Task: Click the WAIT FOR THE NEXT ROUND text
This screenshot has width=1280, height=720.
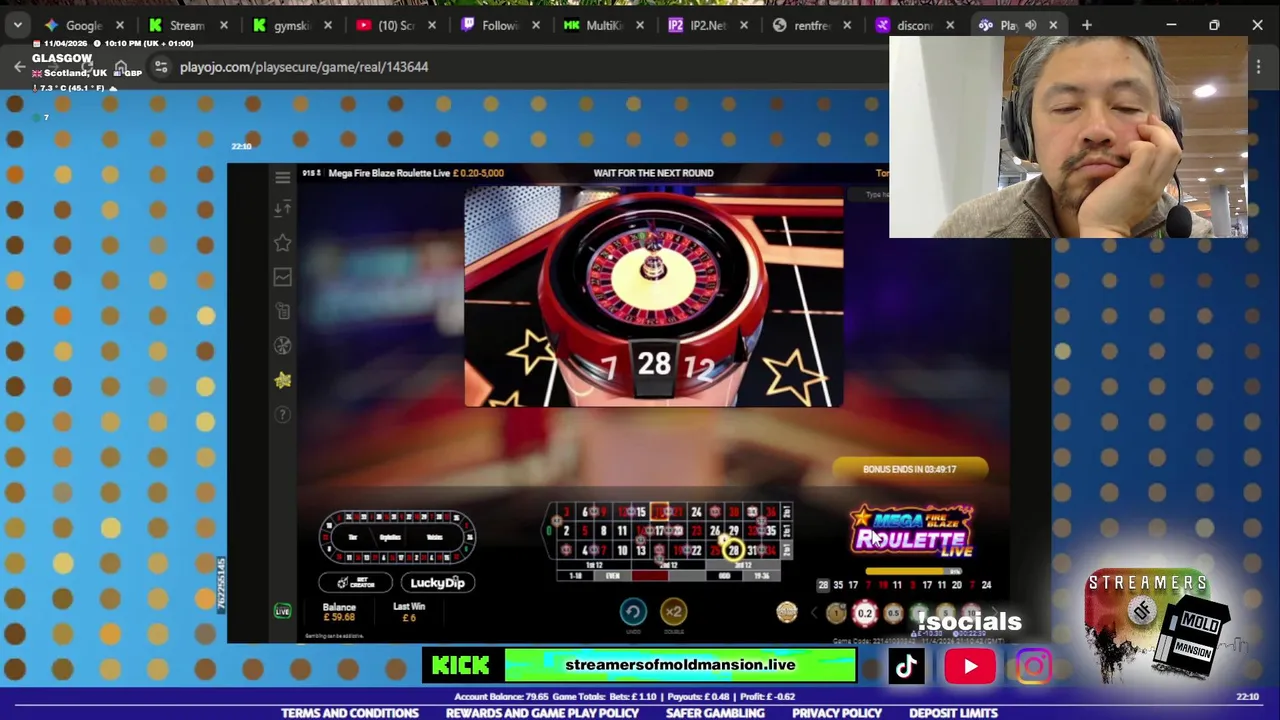Action: (653, 173)
